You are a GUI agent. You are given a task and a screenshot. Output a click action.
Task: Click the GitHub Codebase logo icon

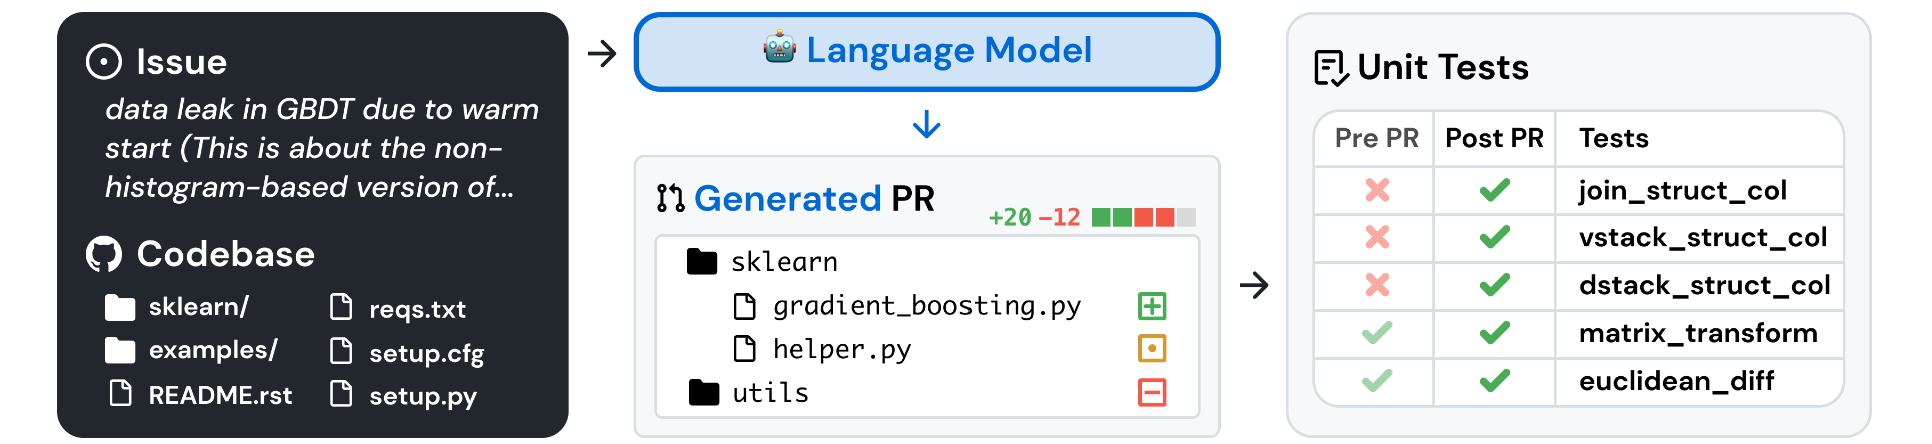(104, 254)
